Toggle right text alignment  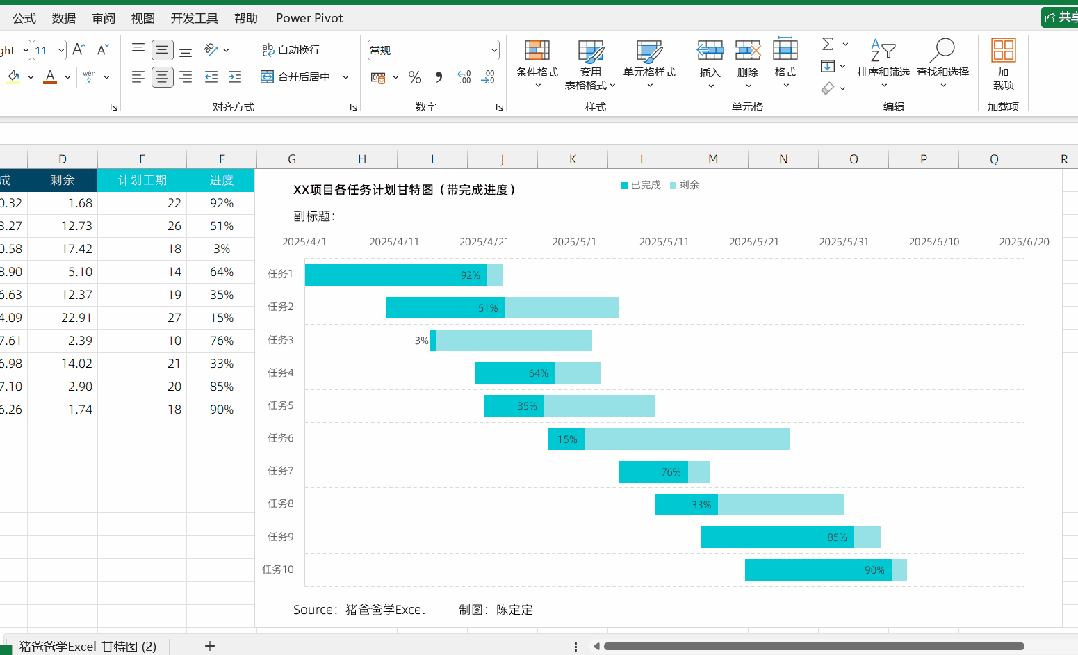coord(186,77)
